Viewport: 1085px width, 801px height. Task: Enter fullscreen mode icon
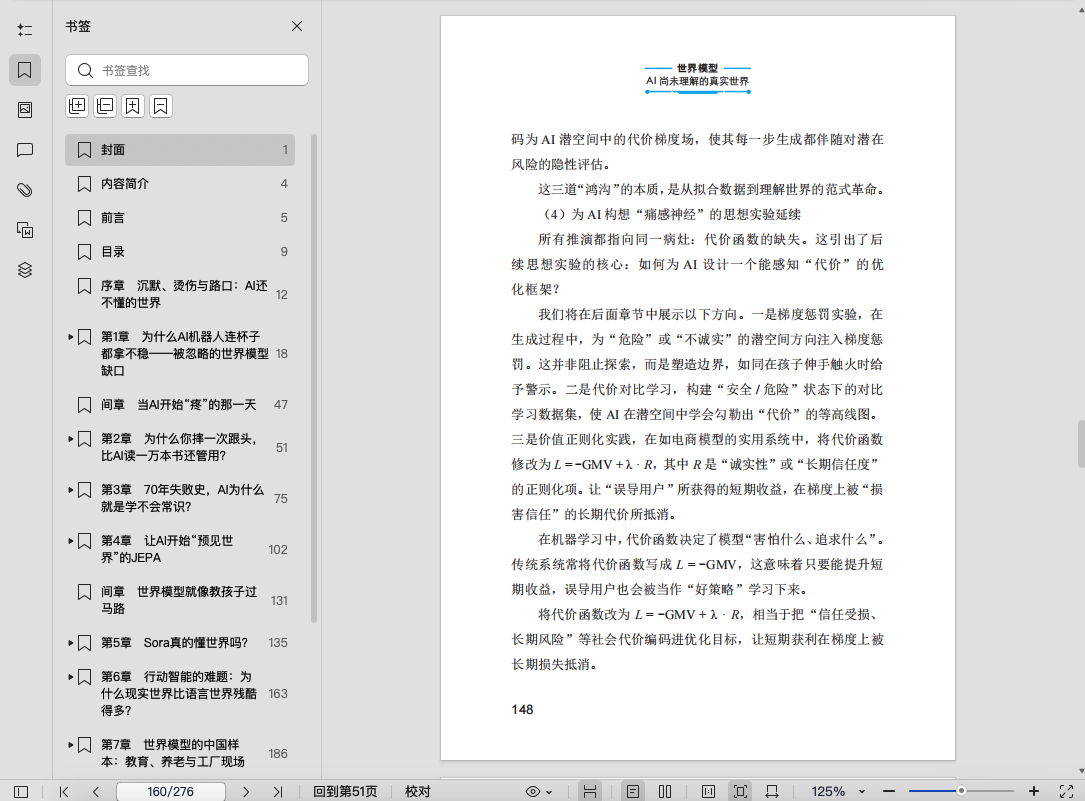tap(1066, 791)
